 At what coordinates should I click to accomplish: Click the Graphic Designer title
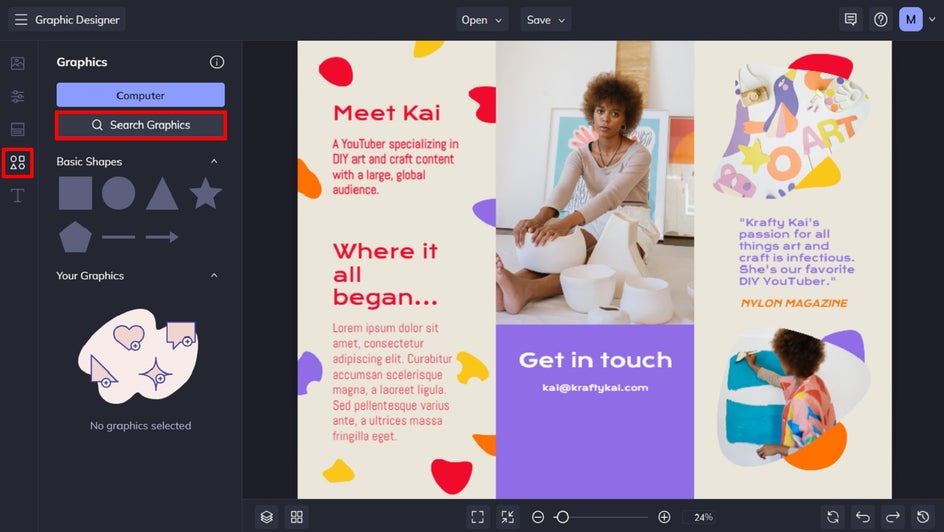click(77, 20)
